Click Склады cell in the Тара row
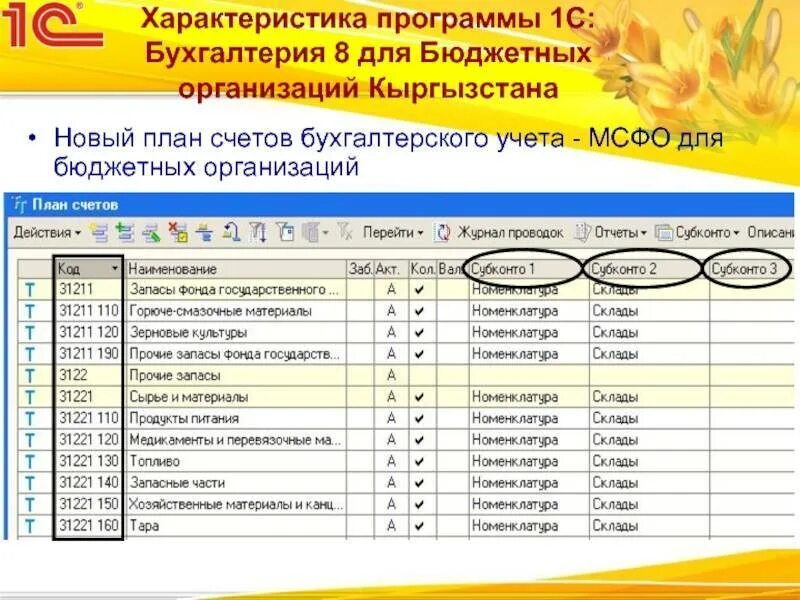Screen dimensions: 800x600 [x=649, y=526]
